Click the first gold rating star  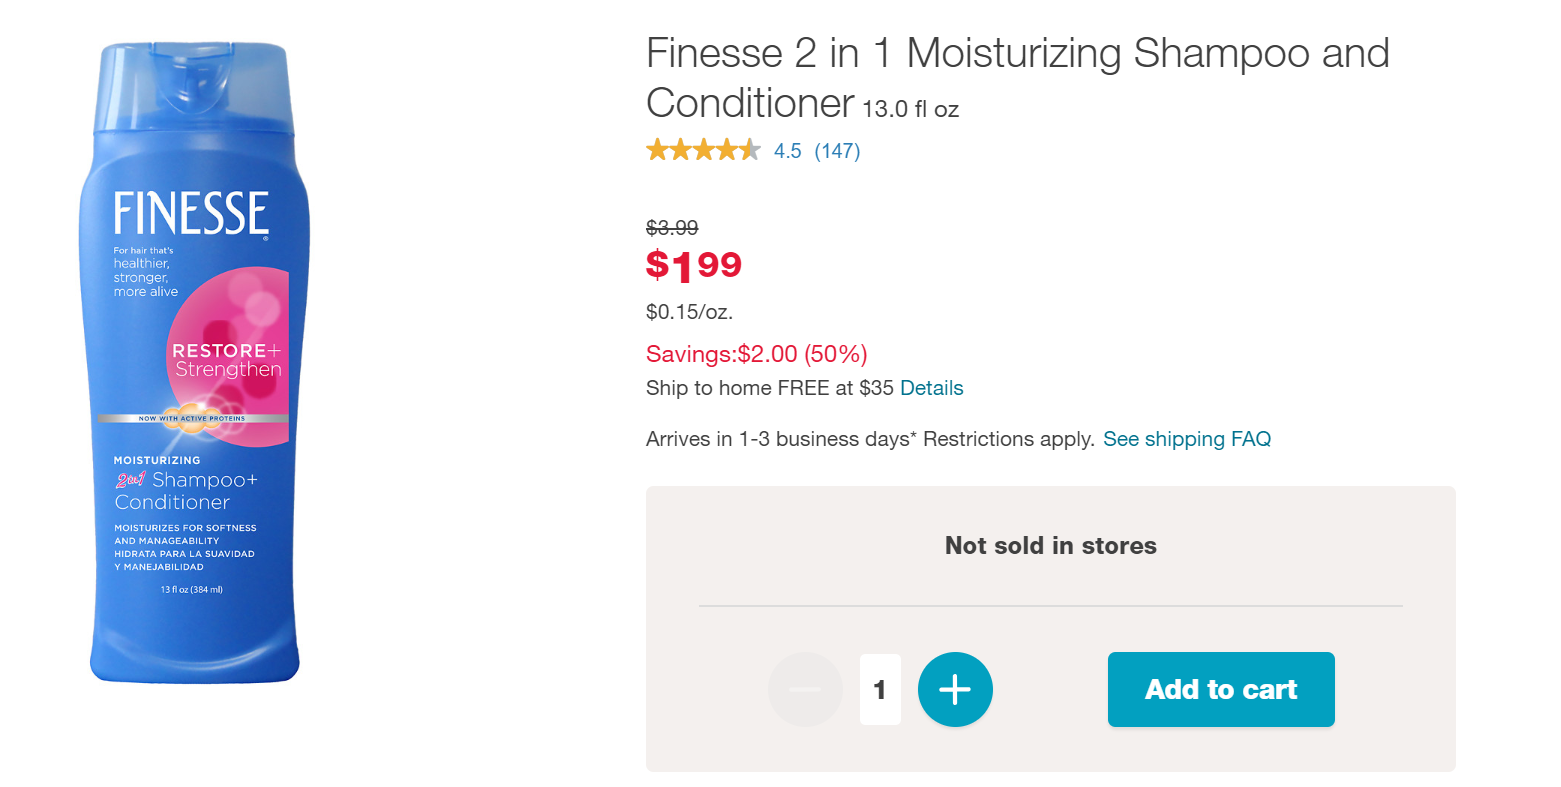tap(657, 151)
